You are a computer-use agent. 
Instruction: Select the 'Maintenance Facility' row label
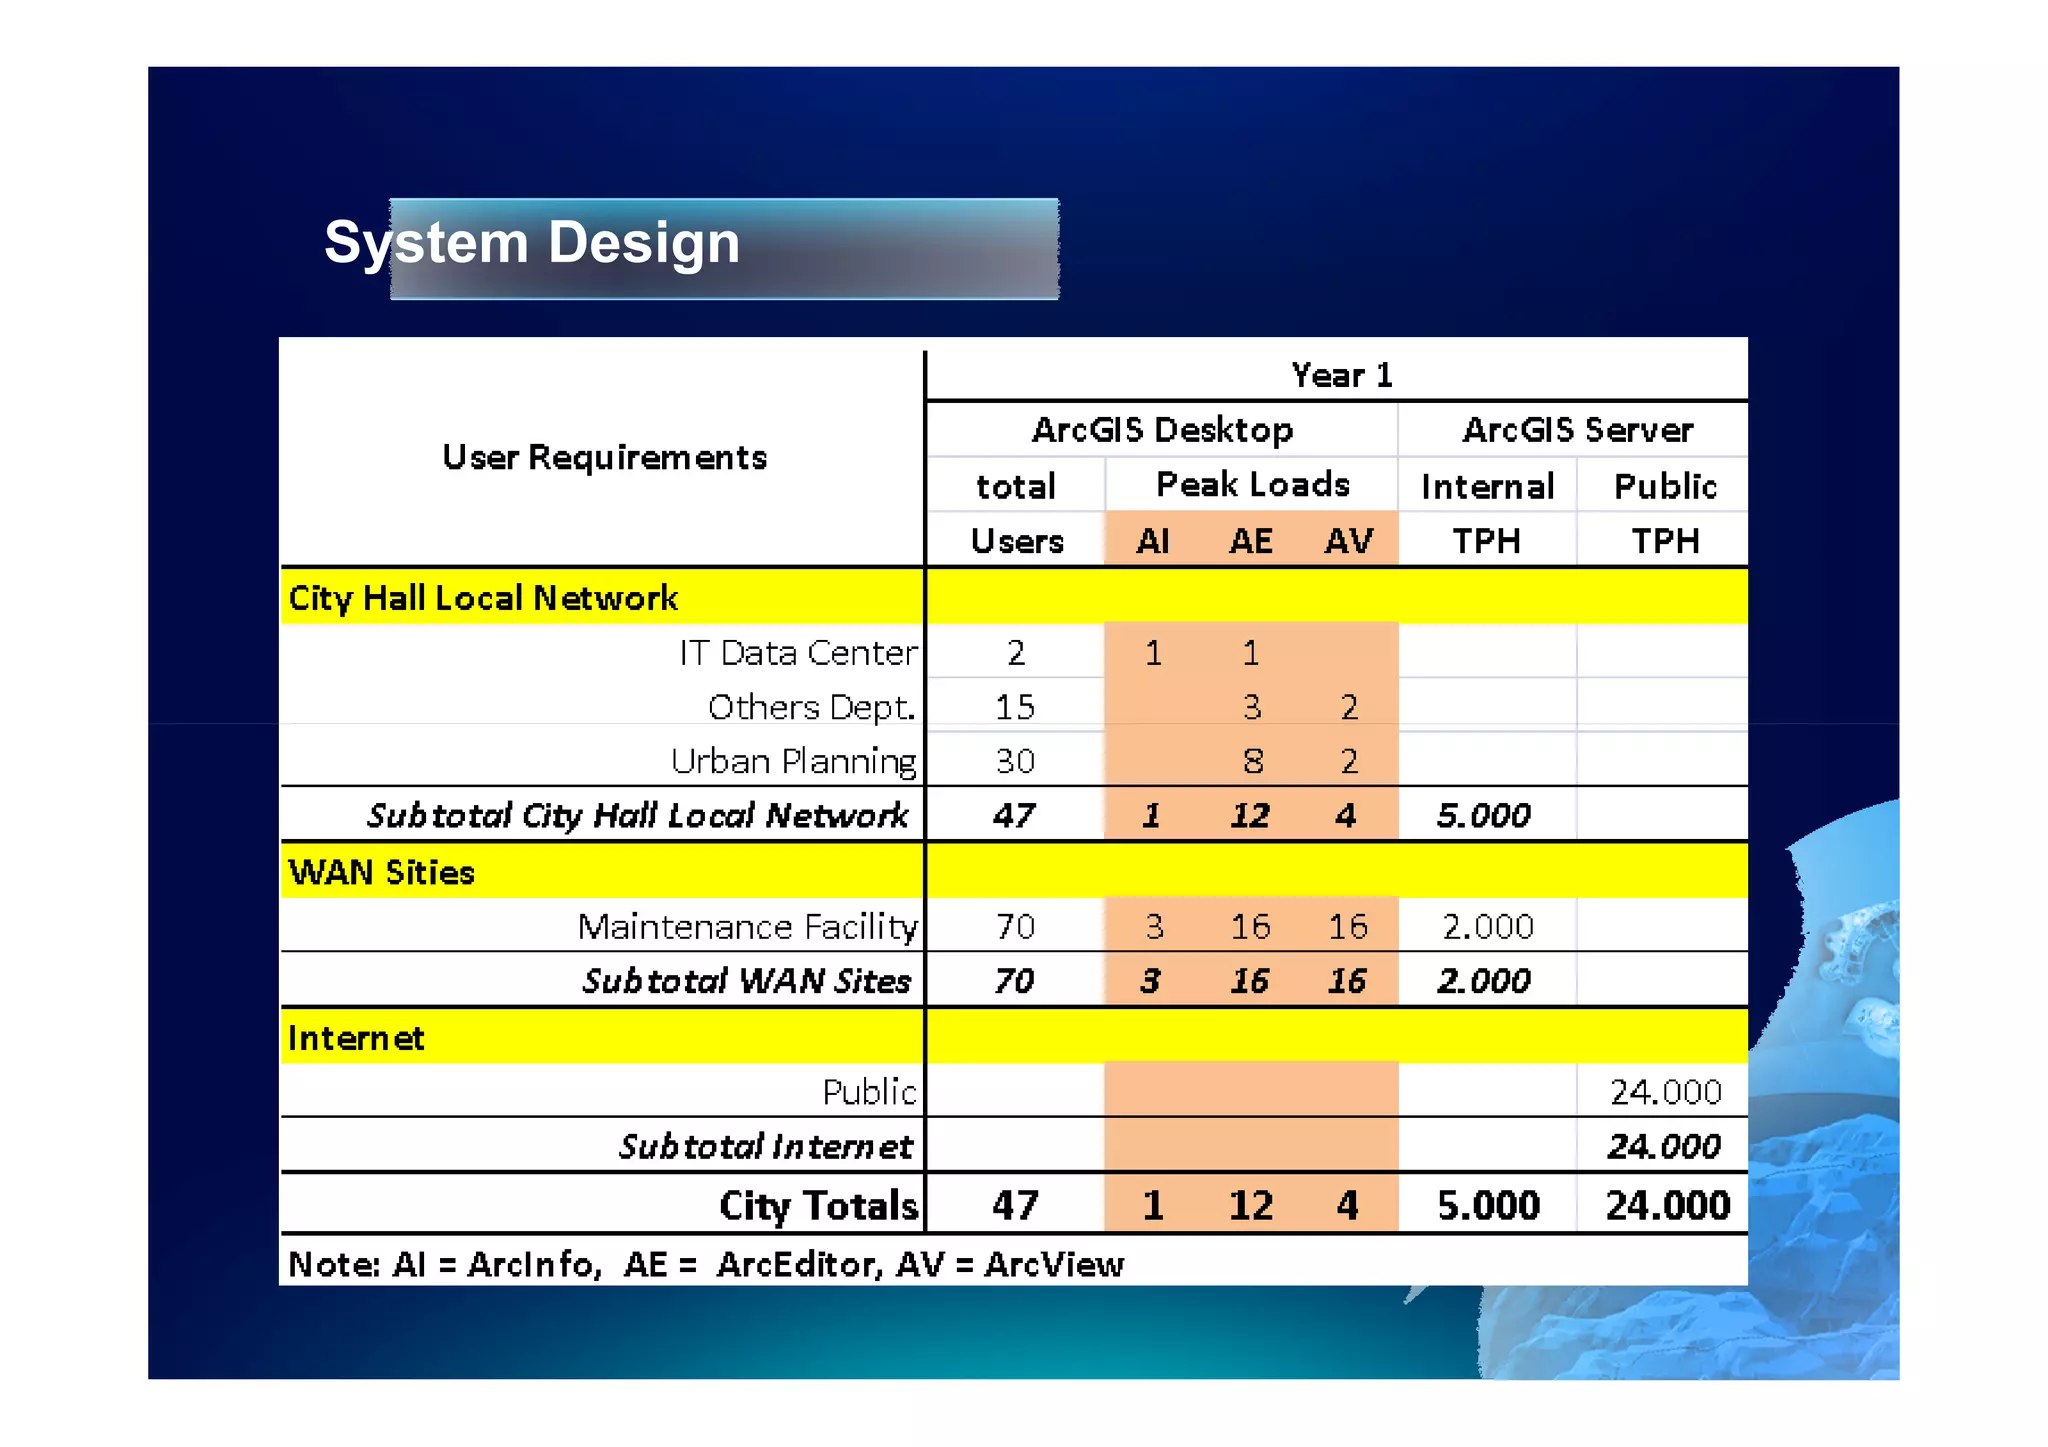click(747, 927)
